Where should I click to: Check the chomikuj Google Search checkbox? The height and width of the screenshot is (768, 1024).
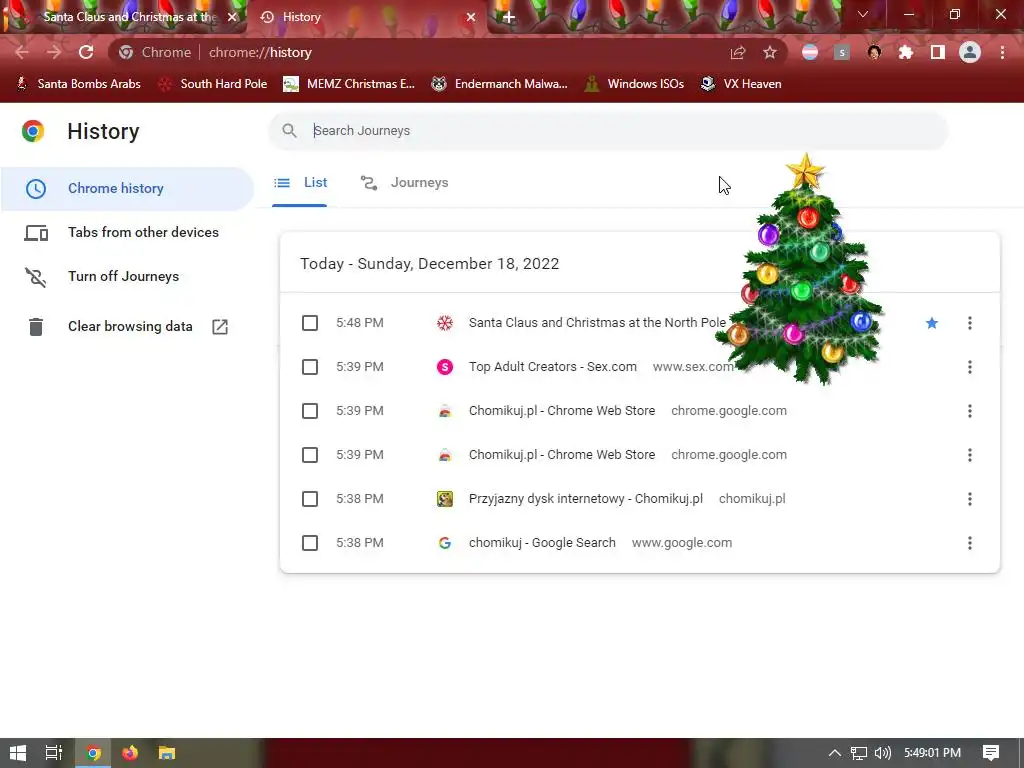310,543
